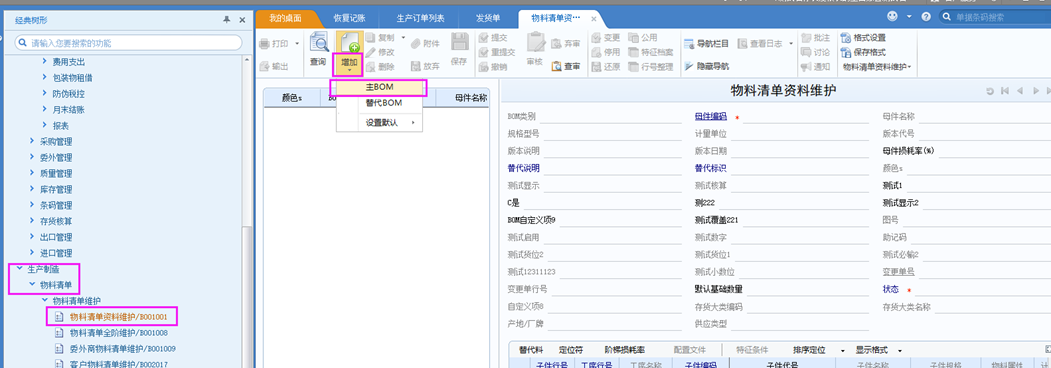This screenshot has width=1051, height=368.
Task: Click the 复制 copy icon
Action: 371,38
